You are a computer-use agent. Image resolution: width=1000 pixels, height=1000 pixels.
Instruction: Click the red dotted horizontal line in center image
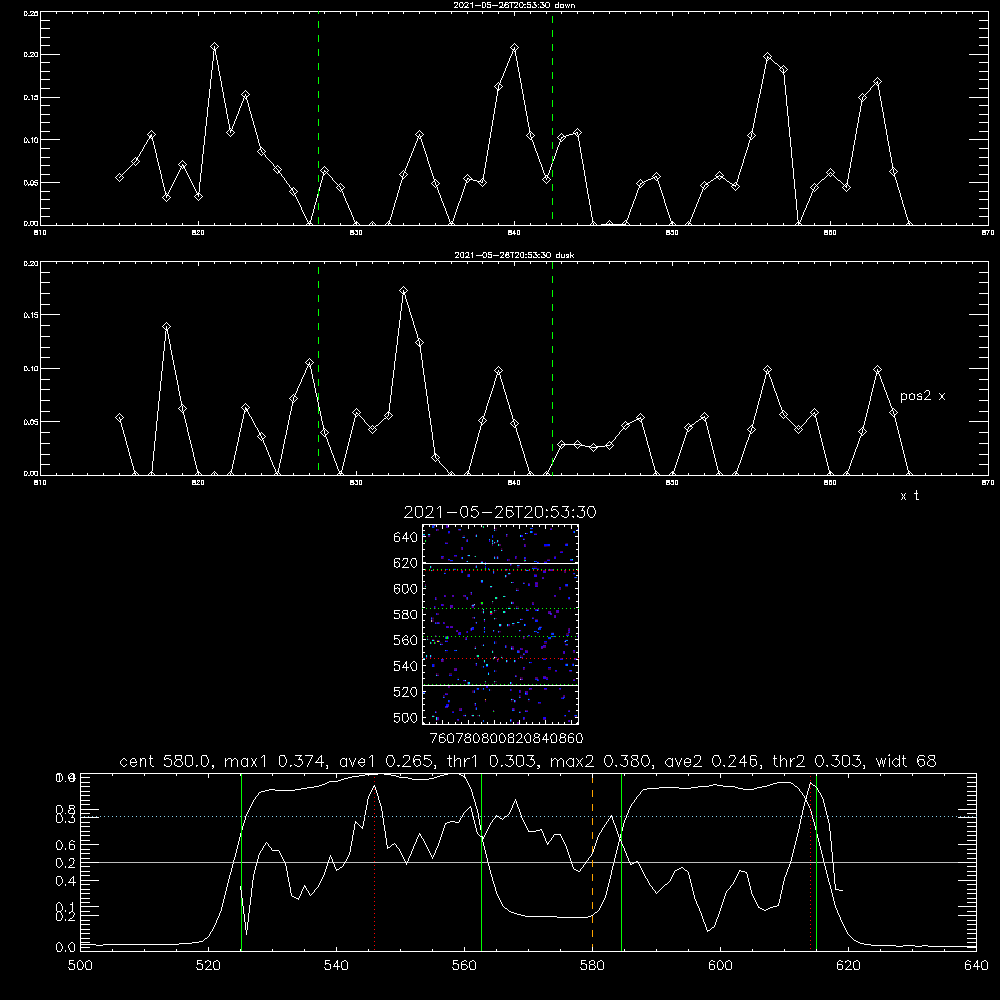tap(500, 659)
